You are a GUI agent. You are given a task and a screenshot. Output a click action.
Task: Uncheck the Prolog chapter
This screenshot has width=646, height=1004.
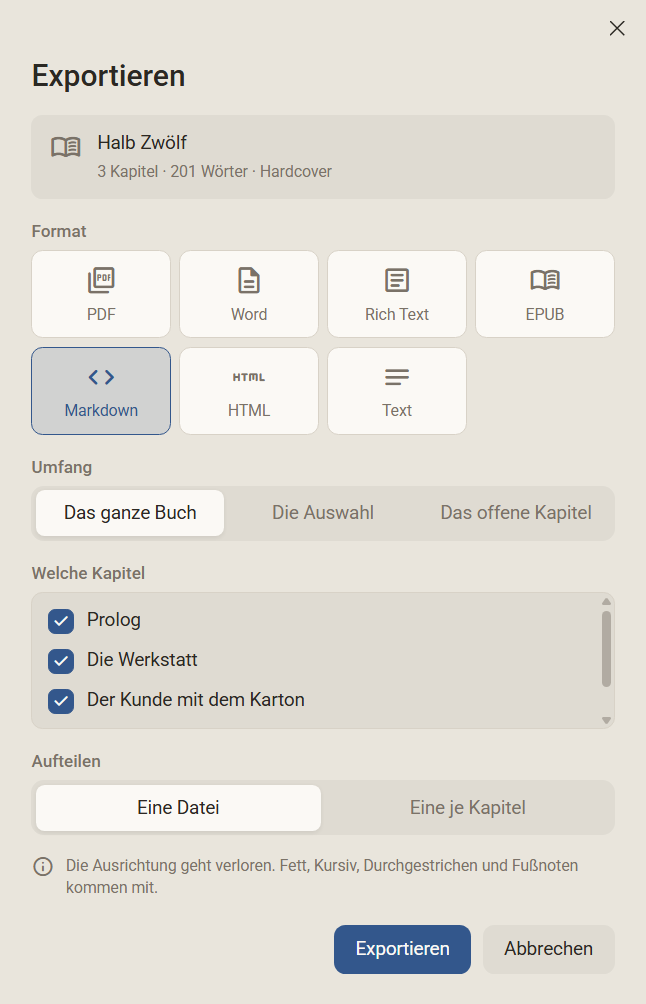pos(61,620)
